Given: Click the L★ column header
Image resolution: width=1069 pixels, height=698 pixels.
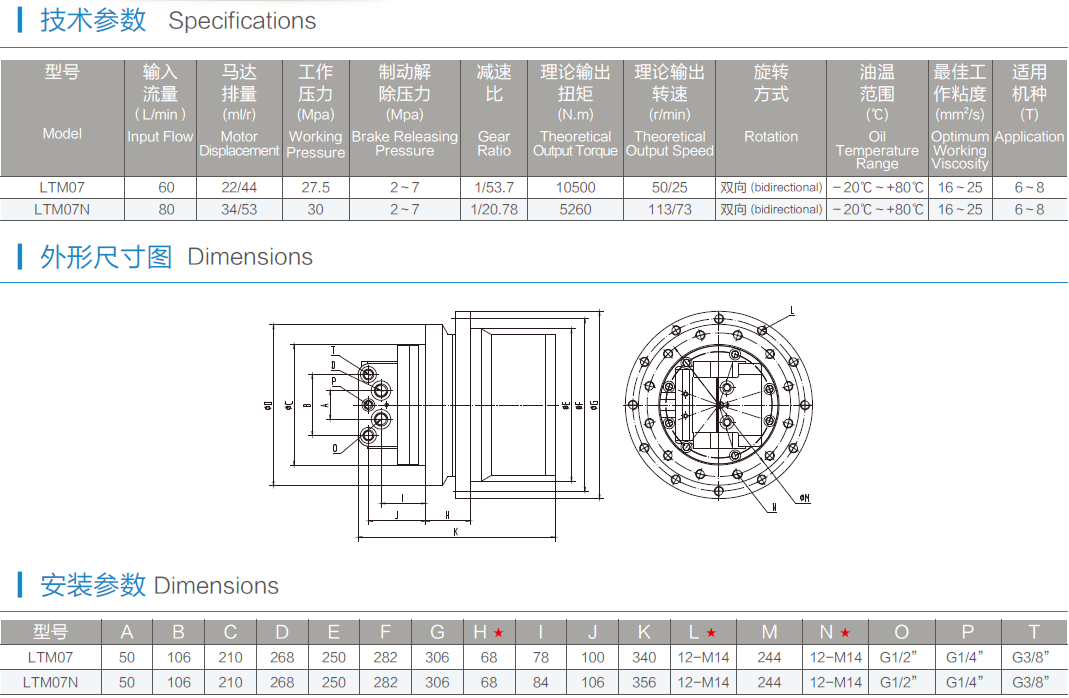Looking at the screenshot, I should pyautogui.click(x=703, y=633).
